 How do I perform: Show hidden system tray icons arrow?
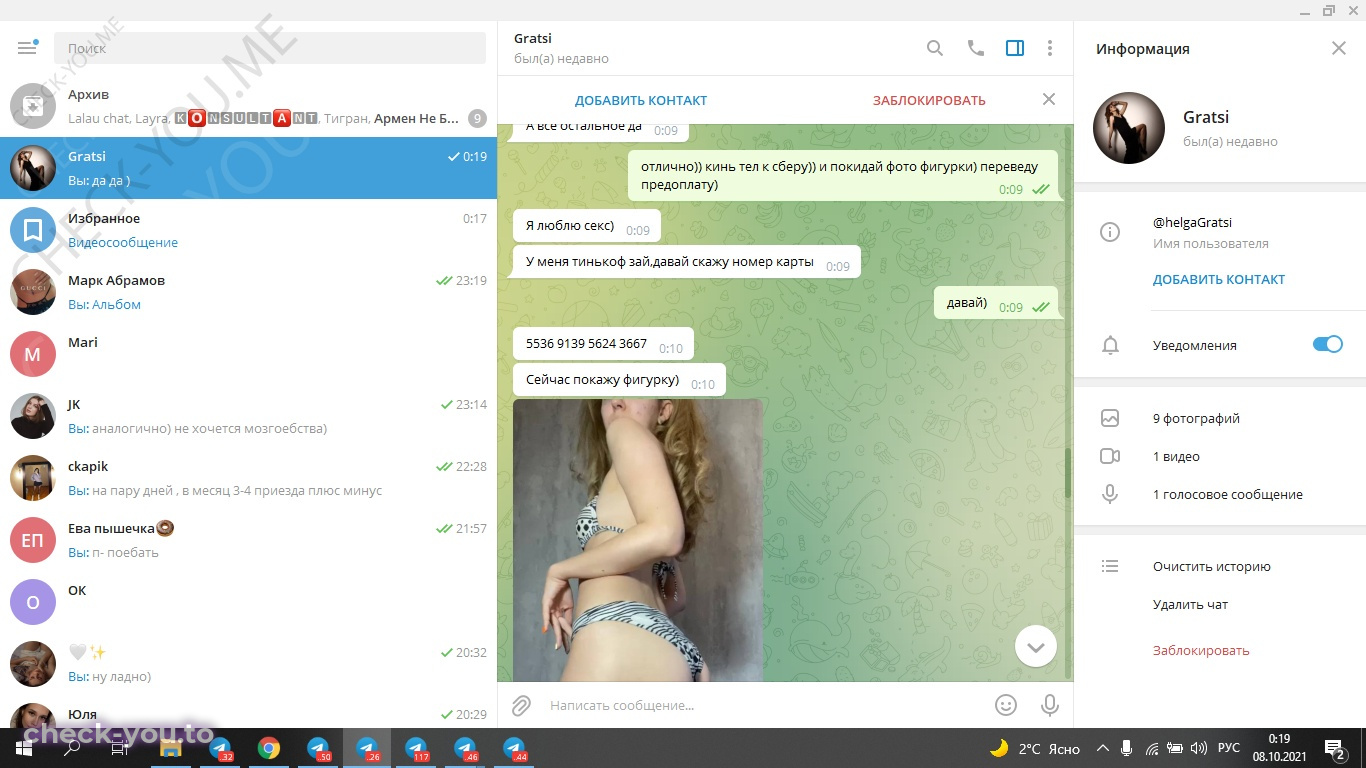[1103, 748]
